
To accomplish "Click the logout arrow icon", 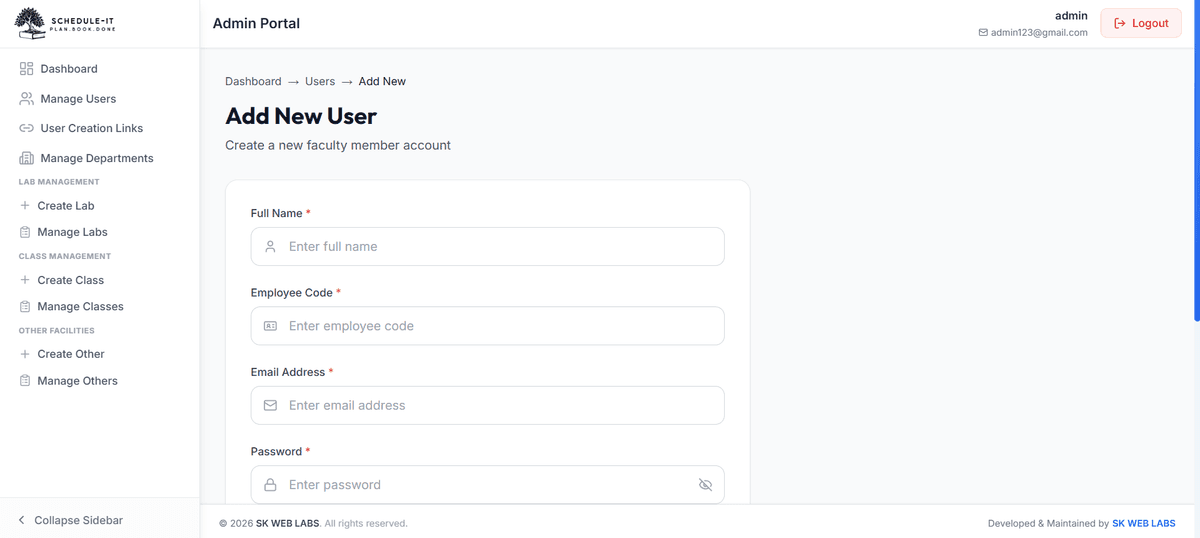I will (1120, 23).
